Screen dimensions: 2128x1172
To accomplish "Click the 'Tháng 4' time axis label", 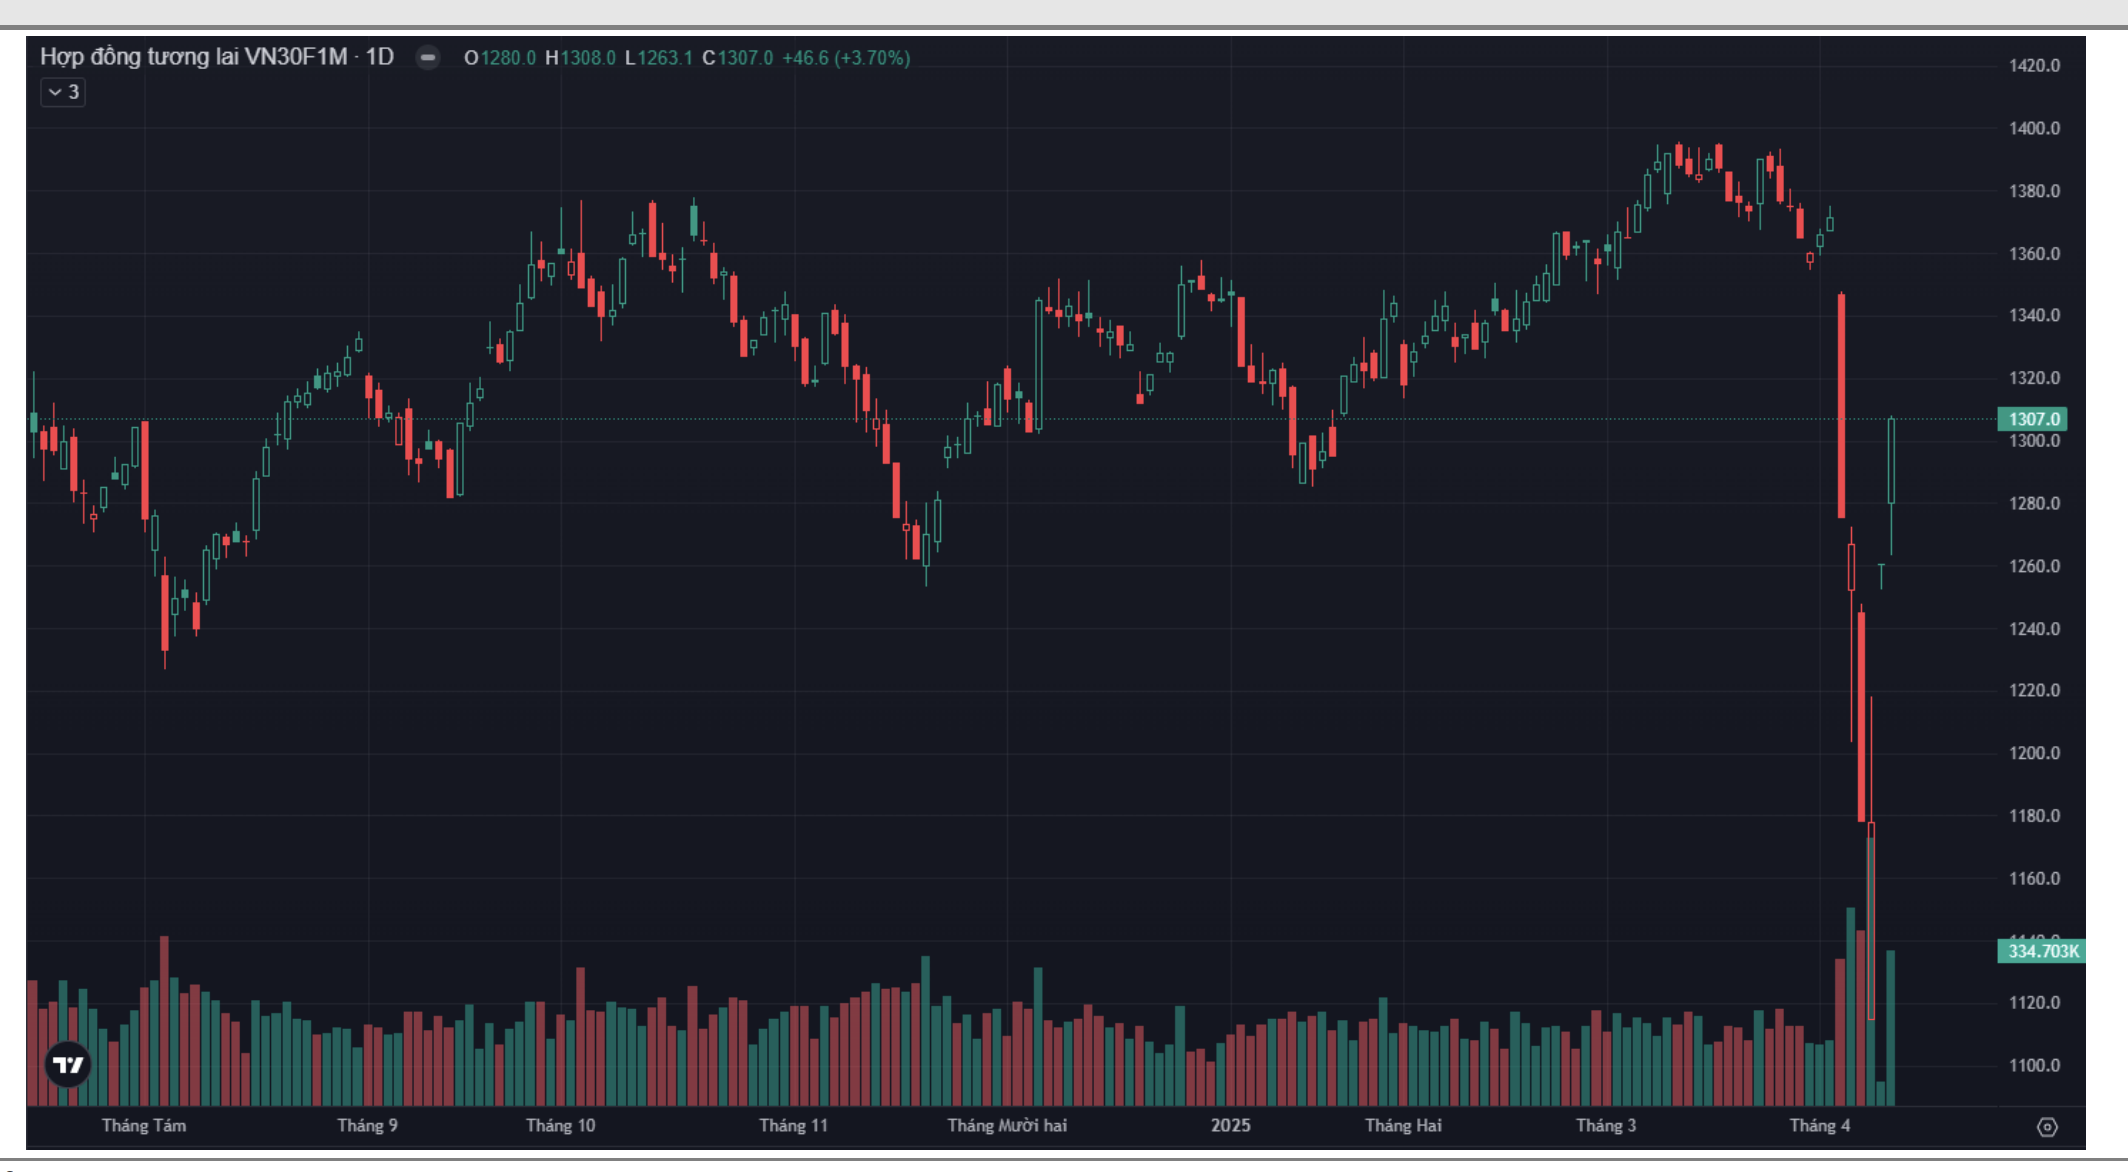I will (x=1819, y=1125).
